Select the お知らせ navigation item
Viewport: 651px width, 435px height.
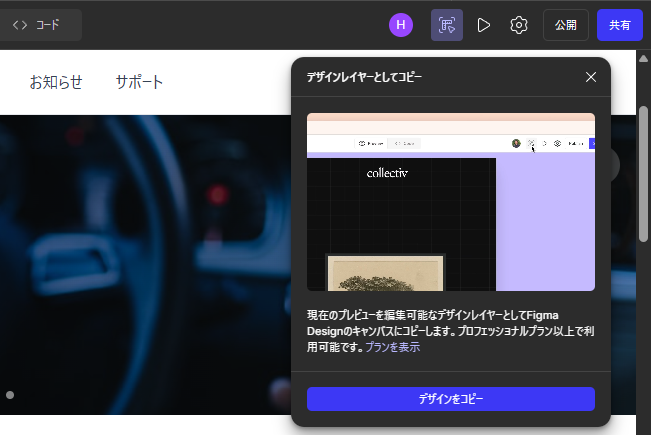click(56, 82)
